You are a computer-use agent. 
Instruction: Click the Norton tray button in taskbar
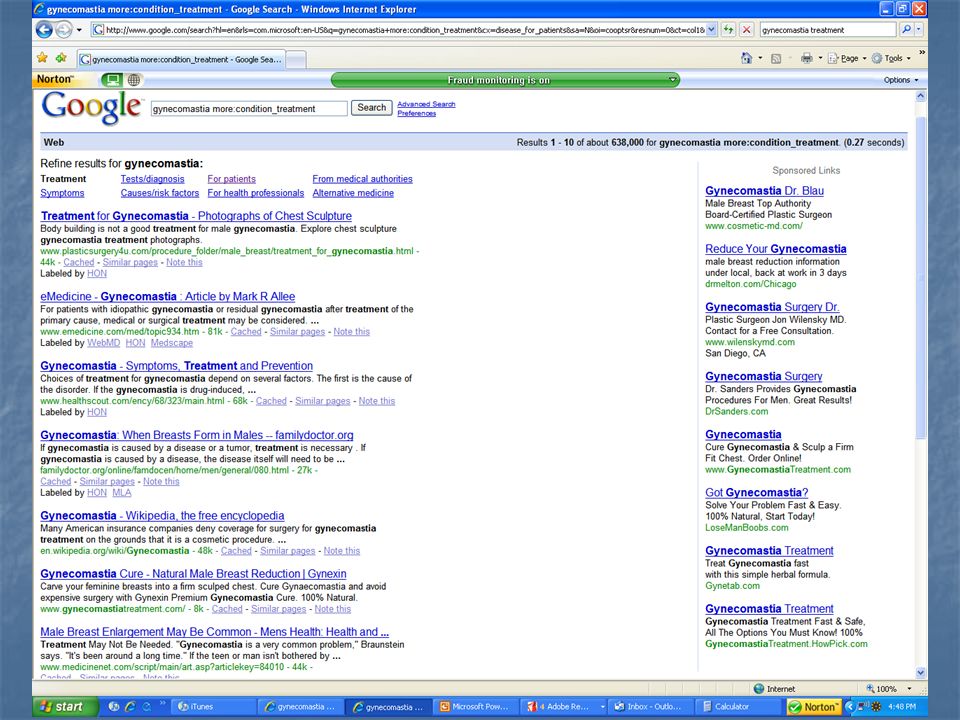click(x=814, y=707)
